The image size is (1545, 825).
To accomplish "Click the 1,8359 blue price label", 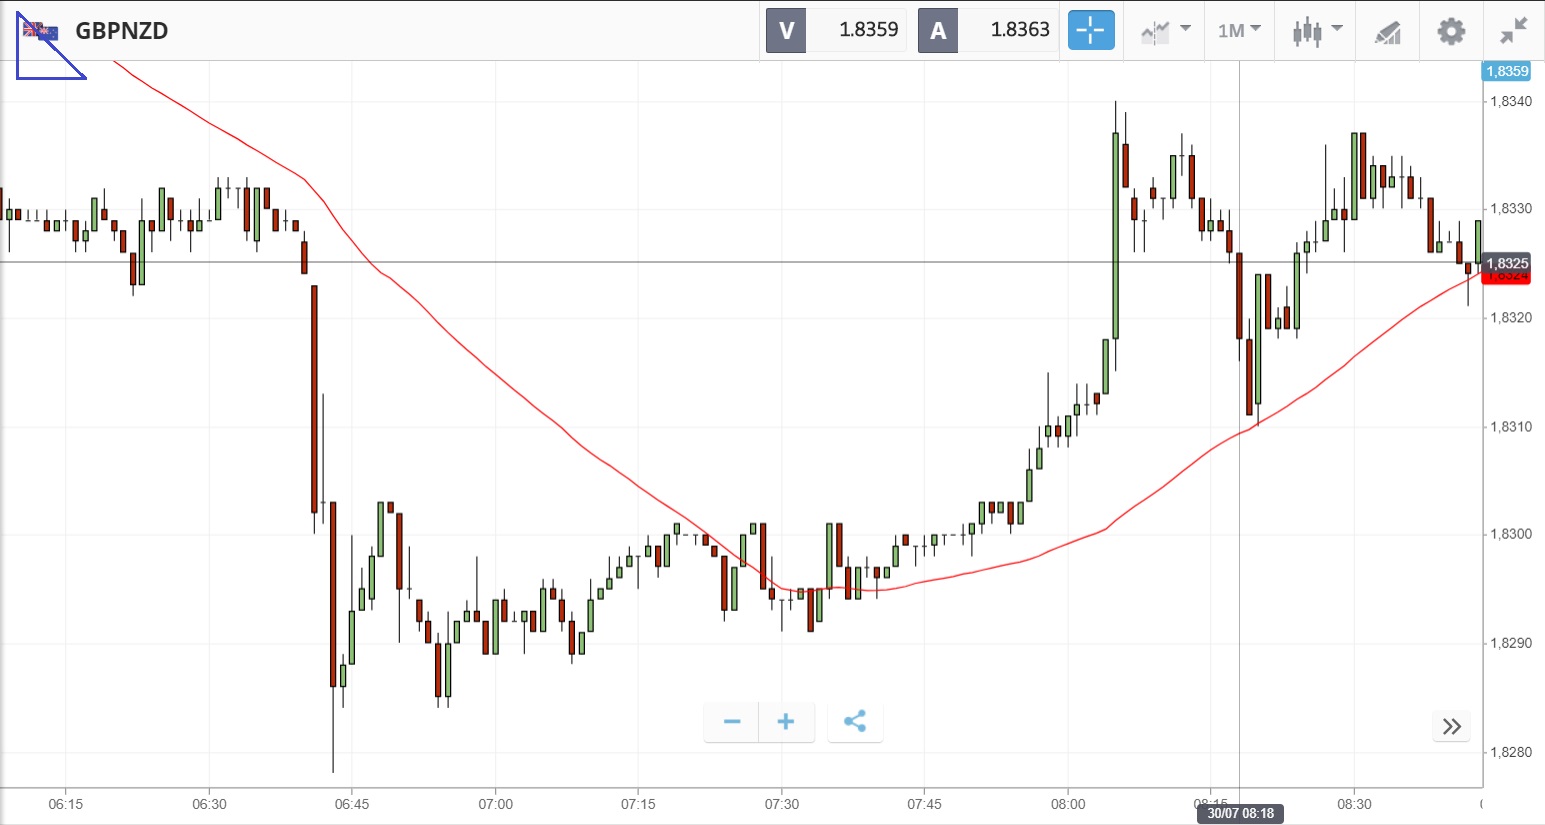I will tap(1507, 71).
